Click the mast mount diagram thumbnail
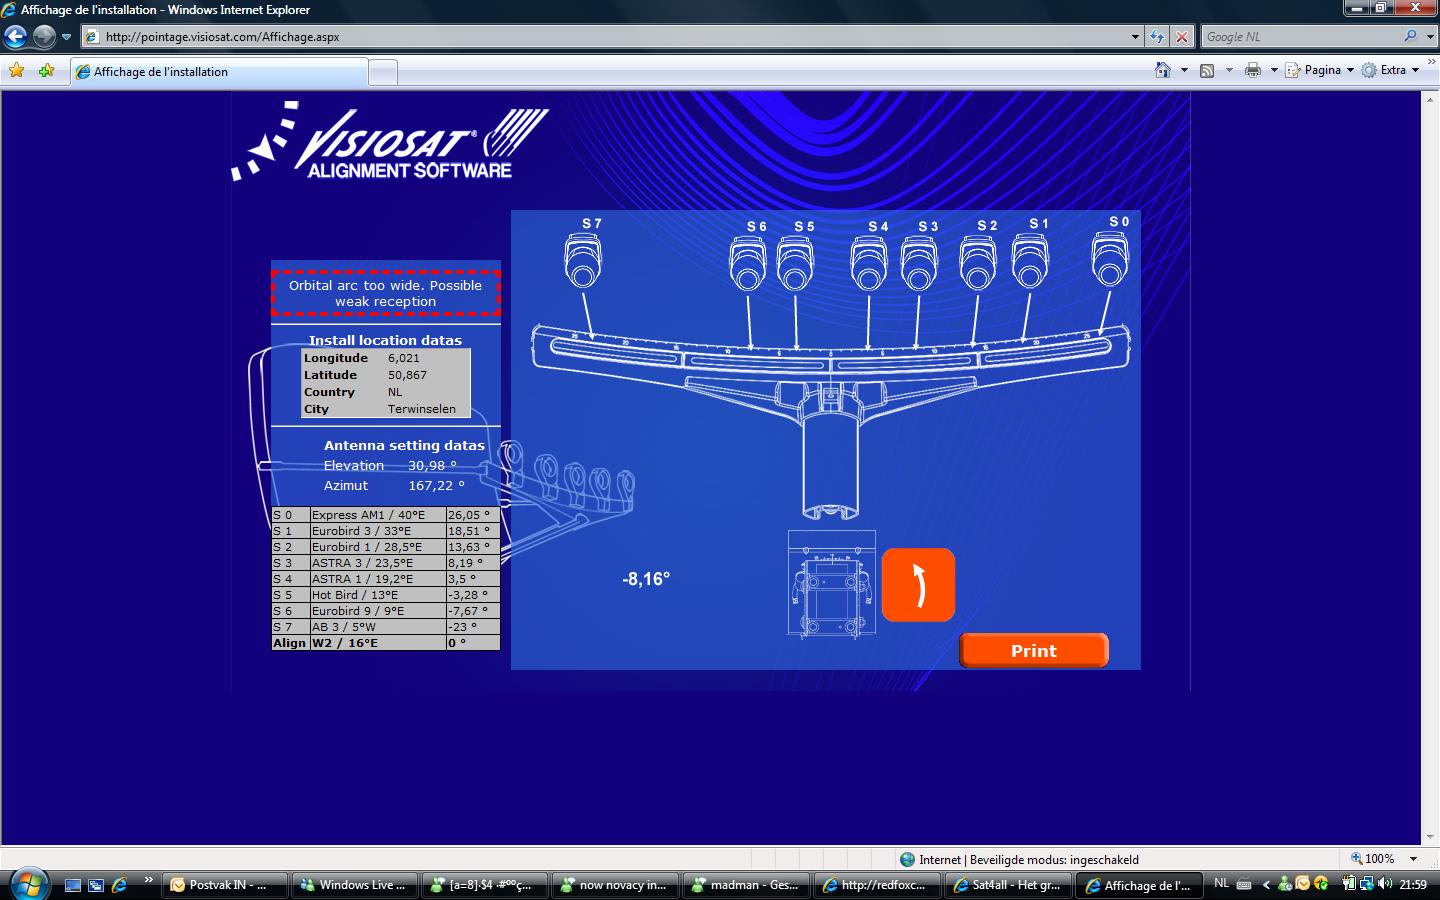The image size is (1440, 900). click(x=831, y=585)
